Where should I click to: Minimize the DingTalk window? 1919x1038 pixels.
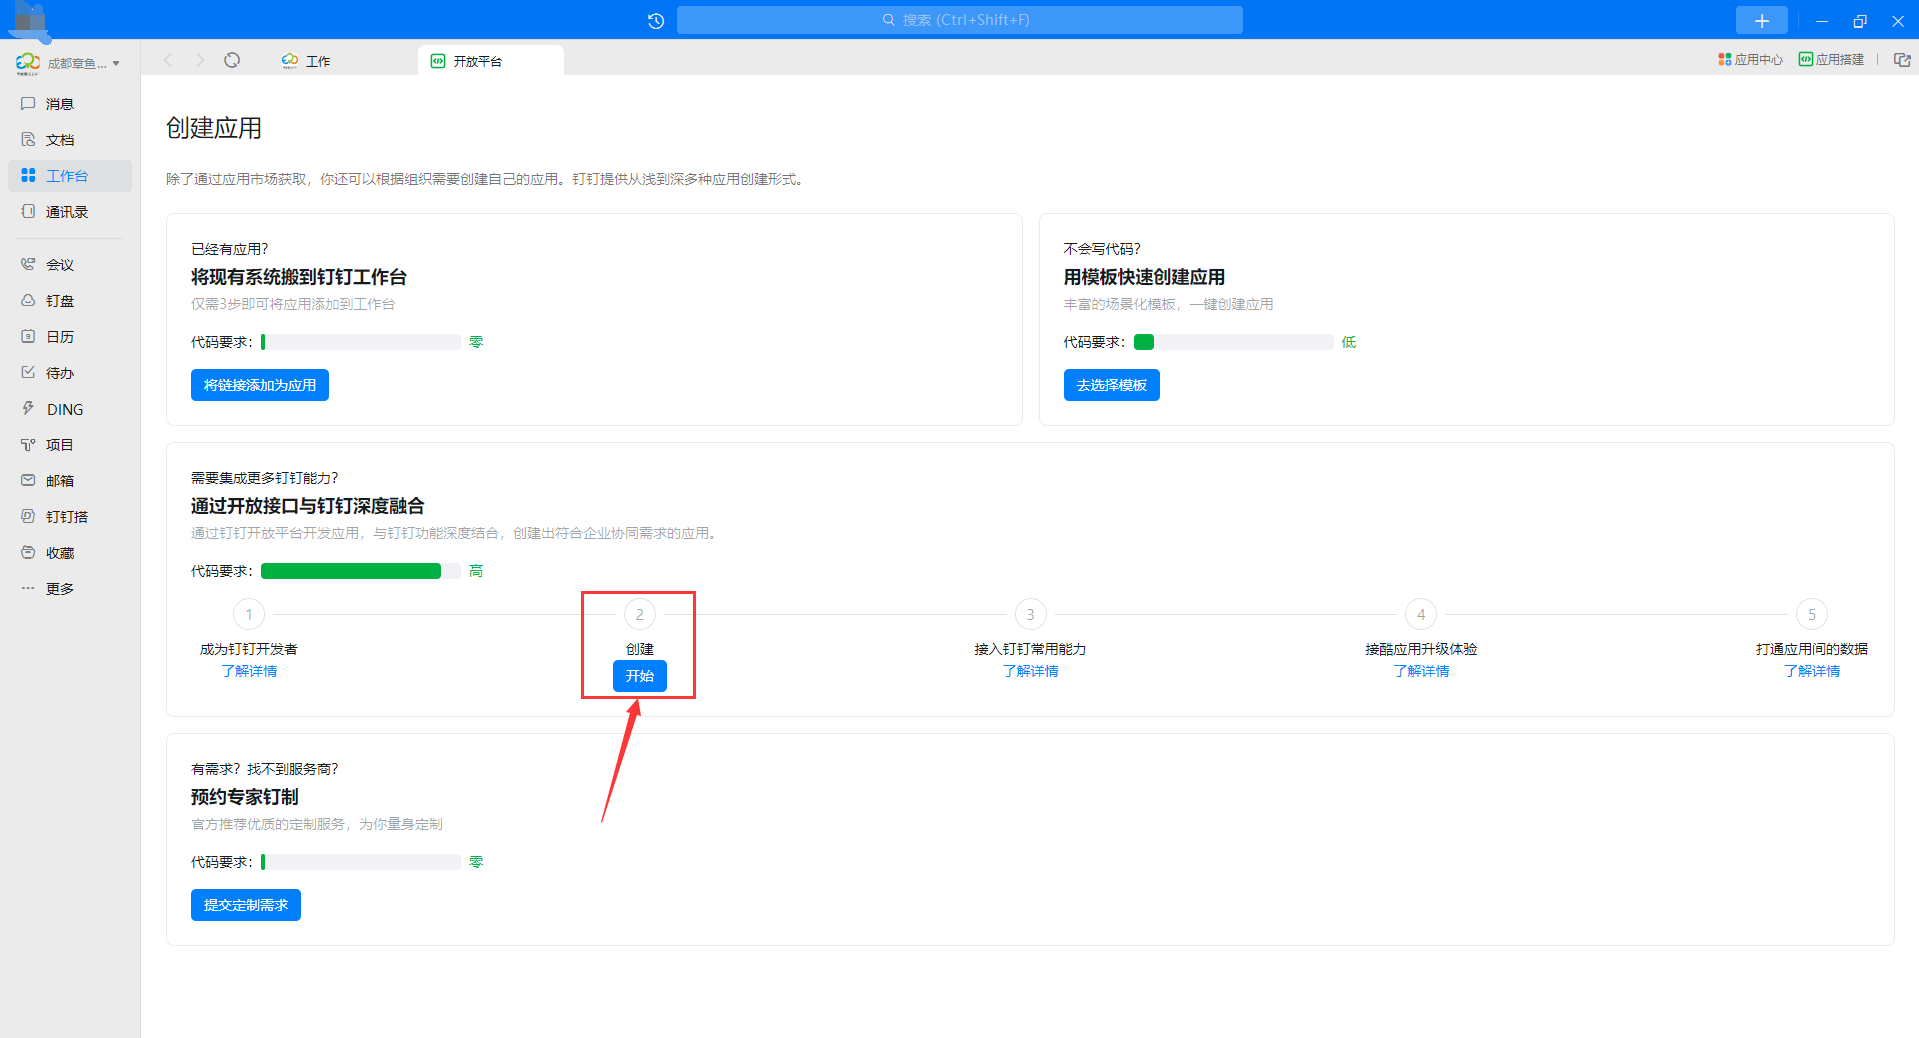[x=1822, y=20]
